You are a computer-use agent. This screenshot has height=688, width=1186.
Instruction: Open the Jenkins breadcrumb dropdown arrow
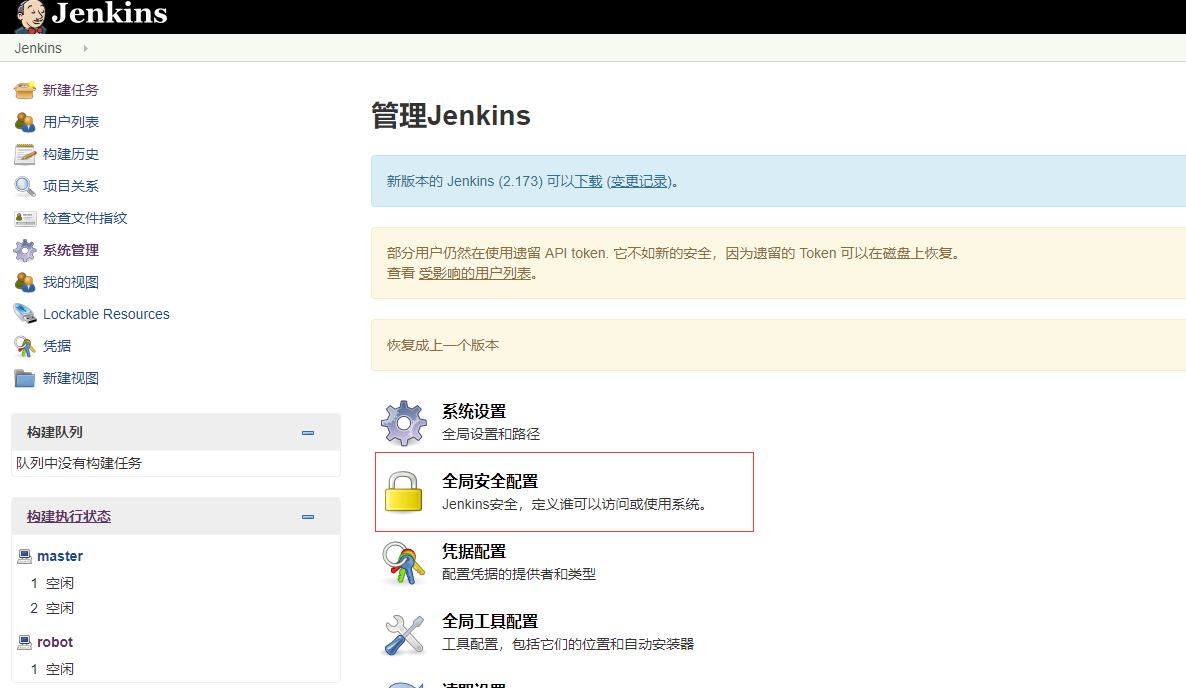point(85,48)
